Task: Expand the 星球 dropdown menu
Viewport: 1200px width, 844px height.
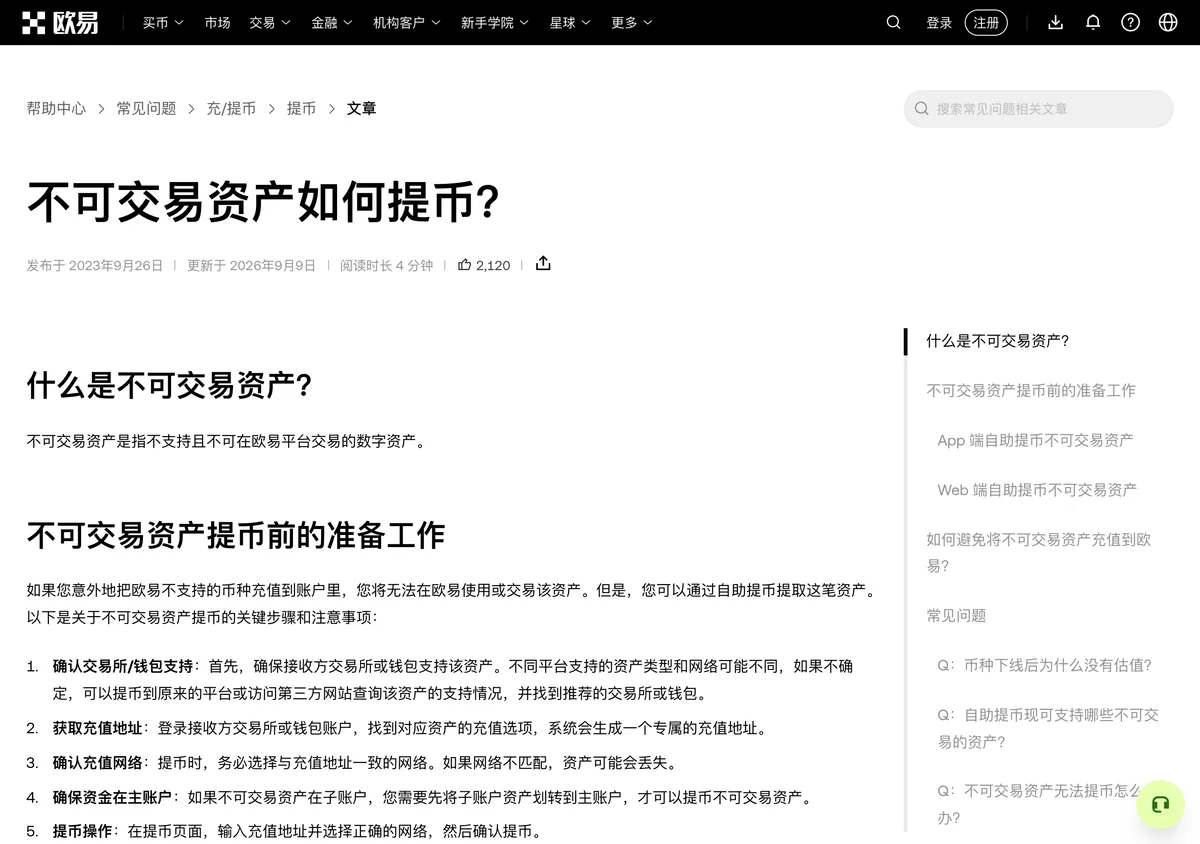Action: pyautogui.click(x=570, y=22)
